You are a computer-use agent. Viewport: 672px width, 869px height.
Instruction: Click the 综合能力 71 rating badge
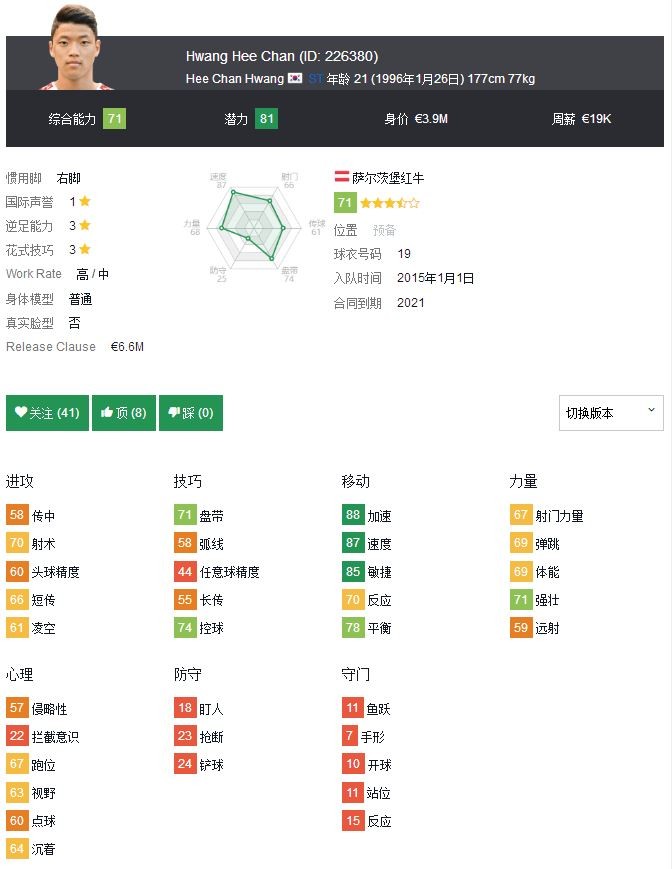point(114,119)
